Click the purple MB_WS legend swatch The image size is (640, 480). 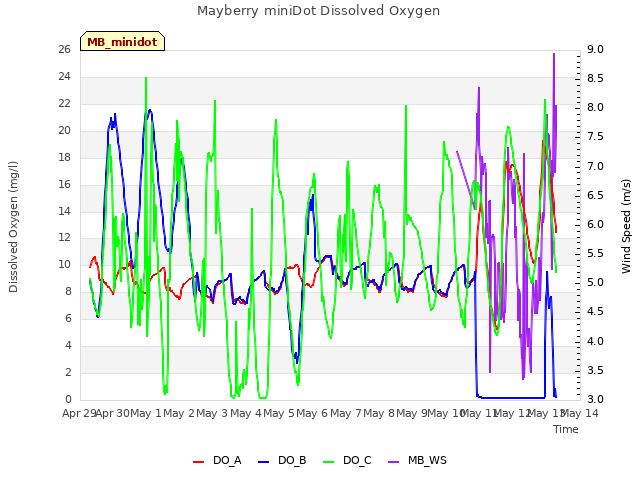393,461
